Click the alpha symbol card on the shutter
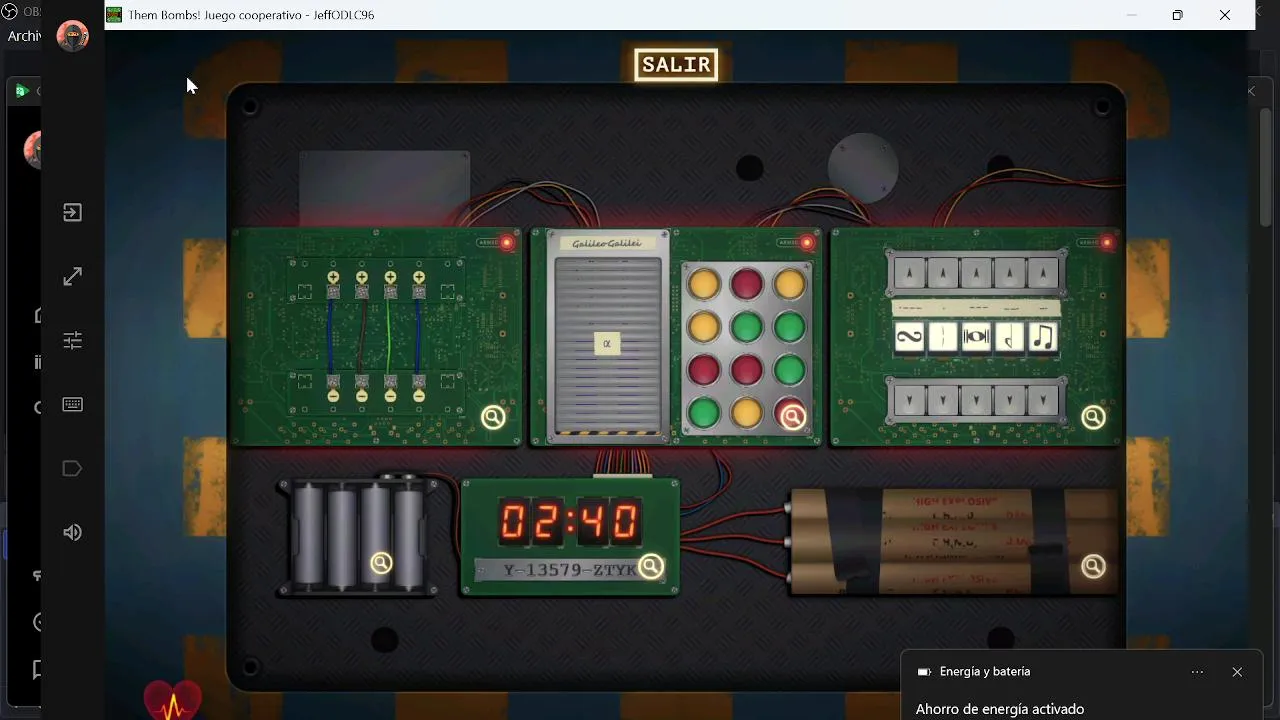1280x720 pixels. coord(607,344)
